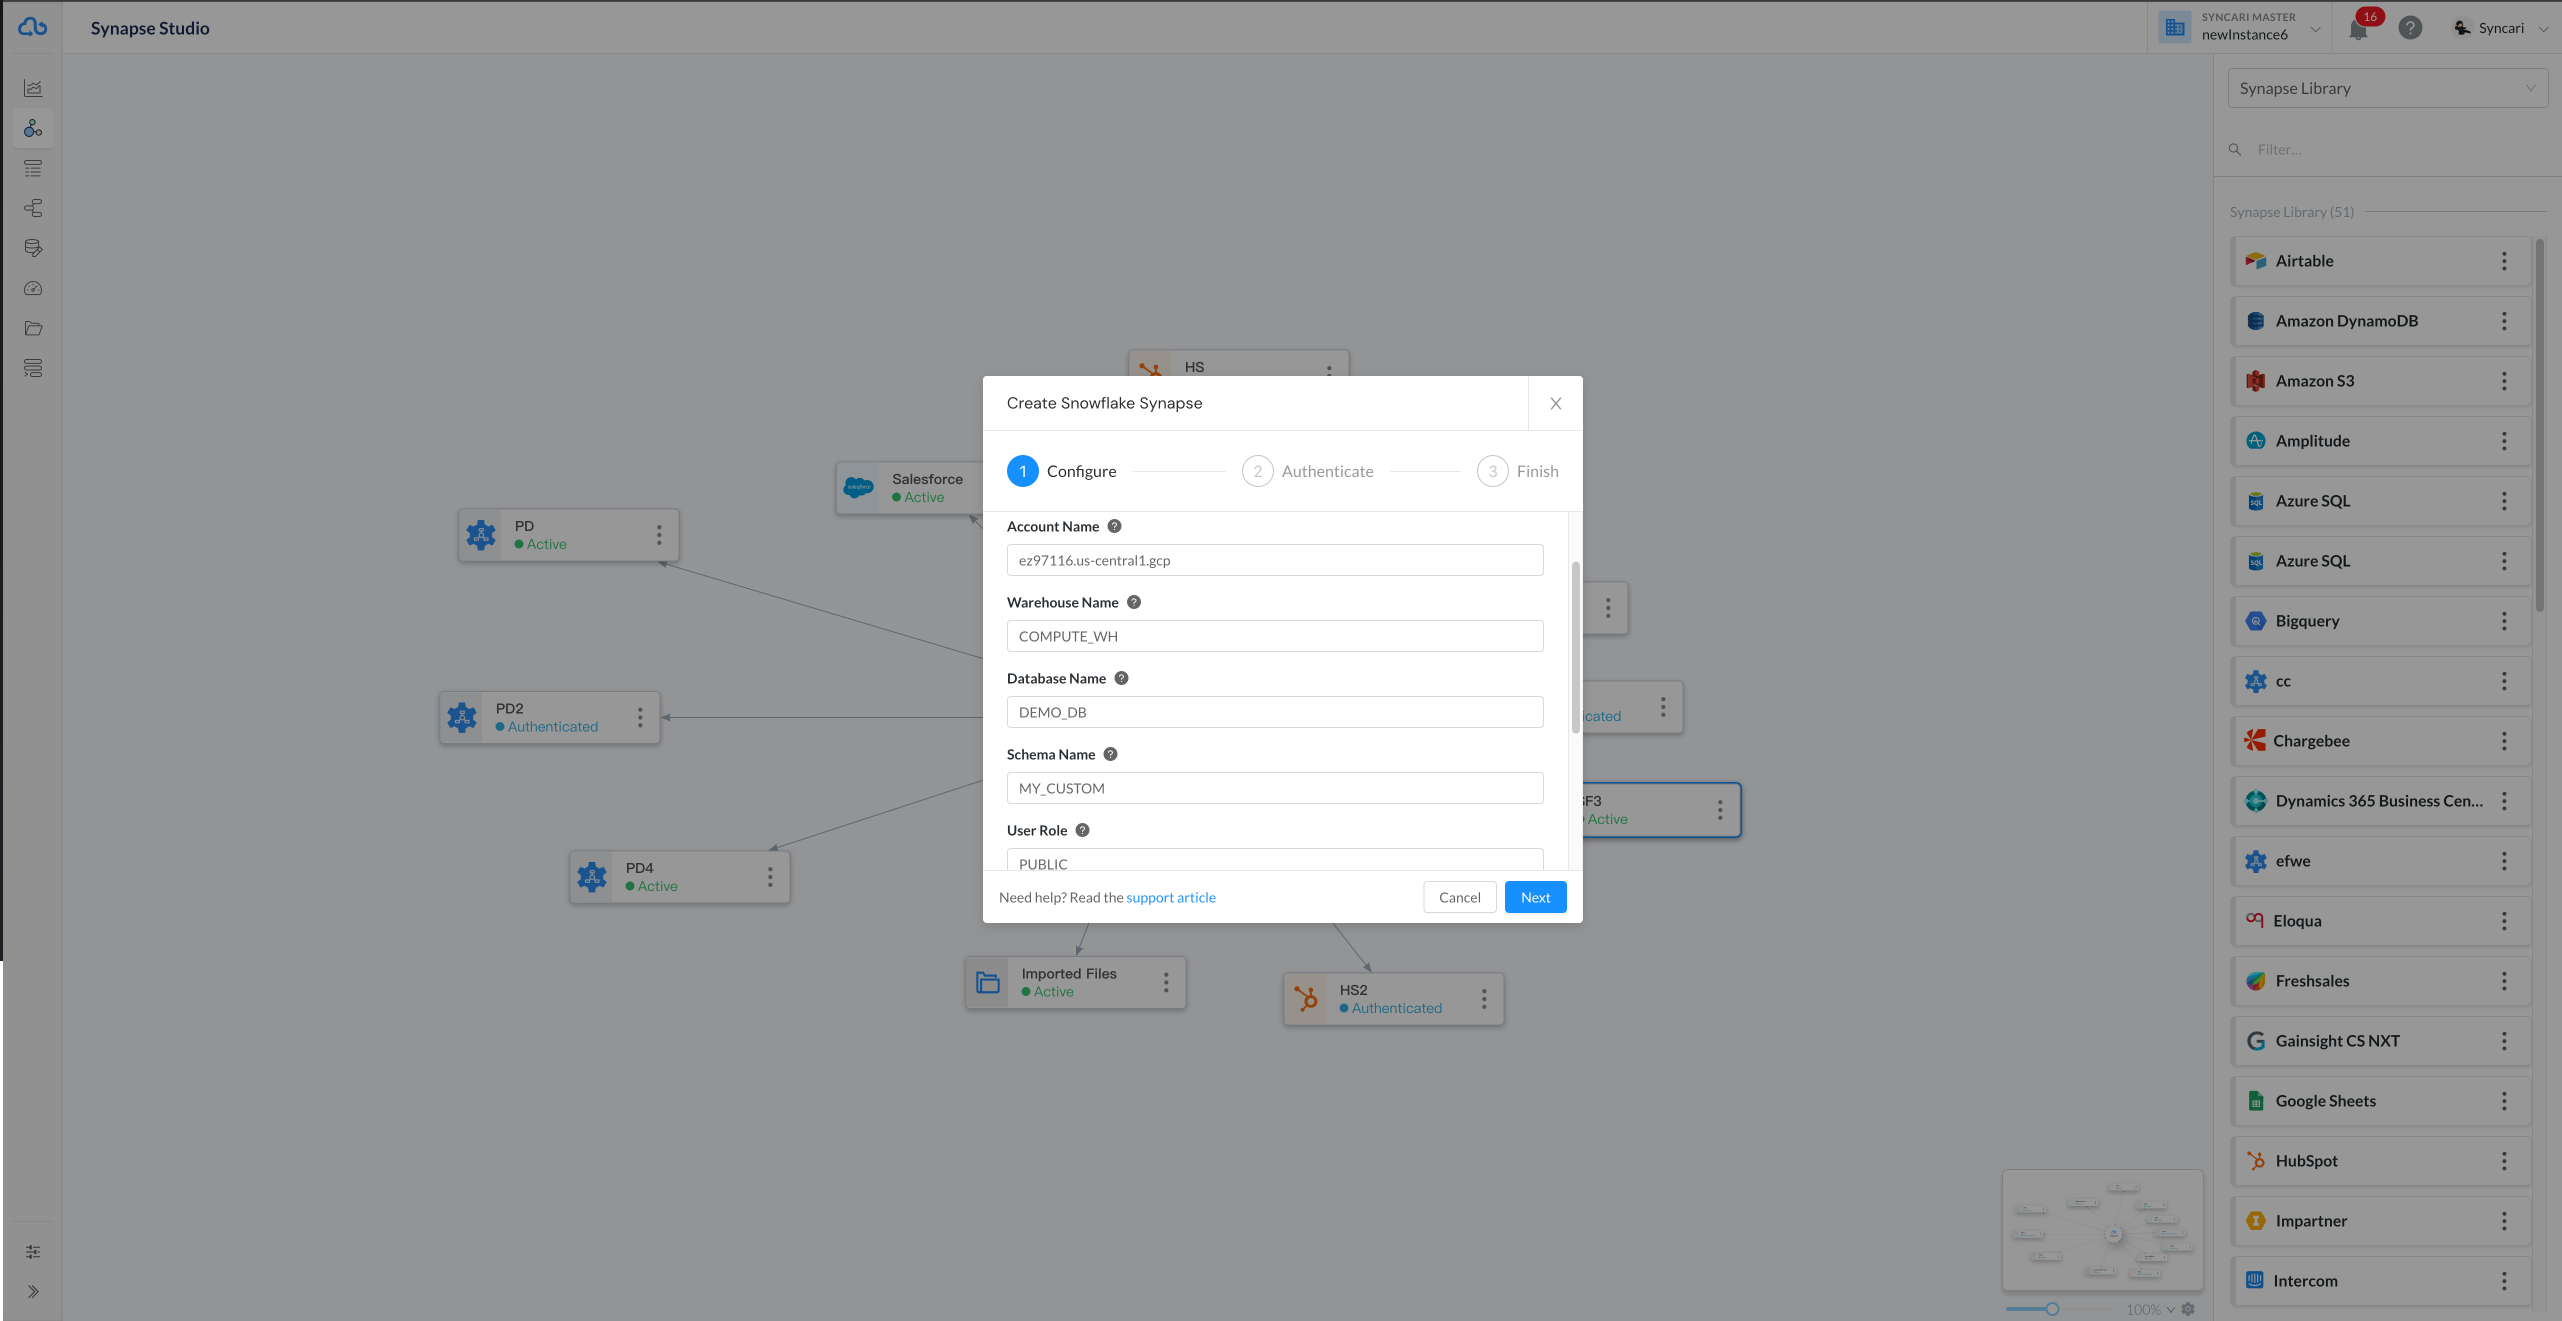Click the Next button
The image size is (2562, 1321).
coord(1535,897)
